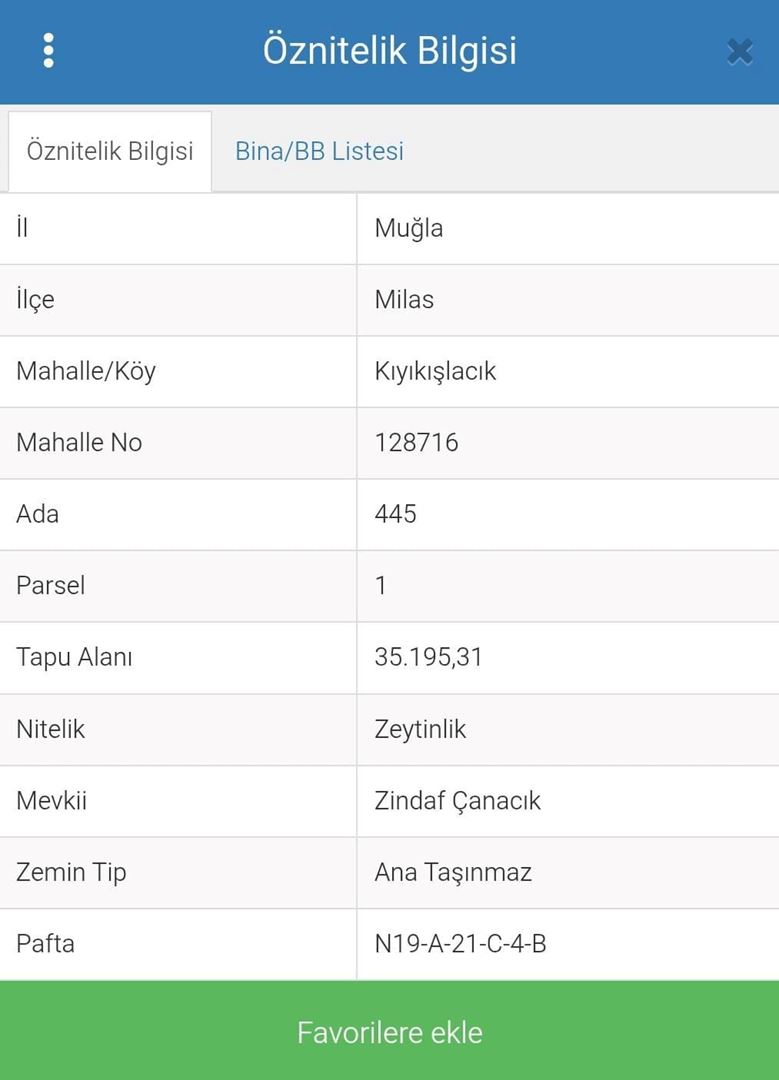The image size is (779, 1080).
Task: Click the Mahalle/Köy row label
Action: pyautogui.click(x=86, y=371)
